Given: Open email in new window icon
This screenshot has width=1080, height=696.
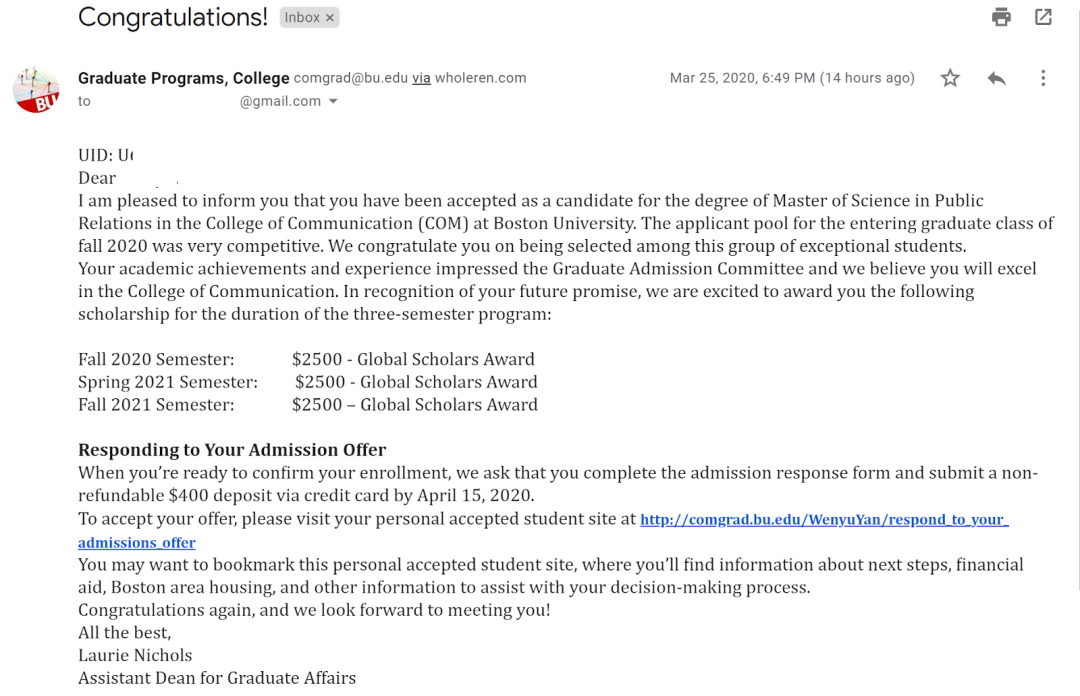Looking at the screenshot, I should point(1043,17).
